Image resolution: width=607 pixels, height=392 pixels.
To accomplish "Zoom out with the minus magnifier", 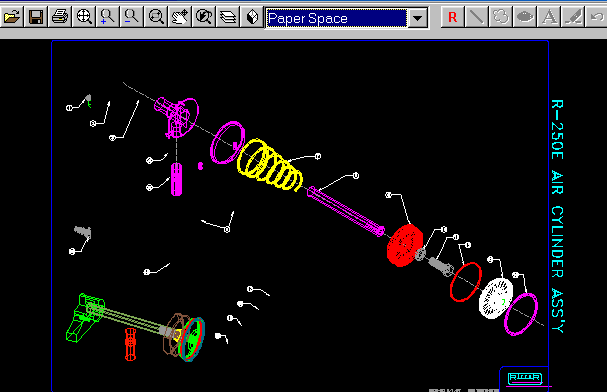I will [132, 17].
